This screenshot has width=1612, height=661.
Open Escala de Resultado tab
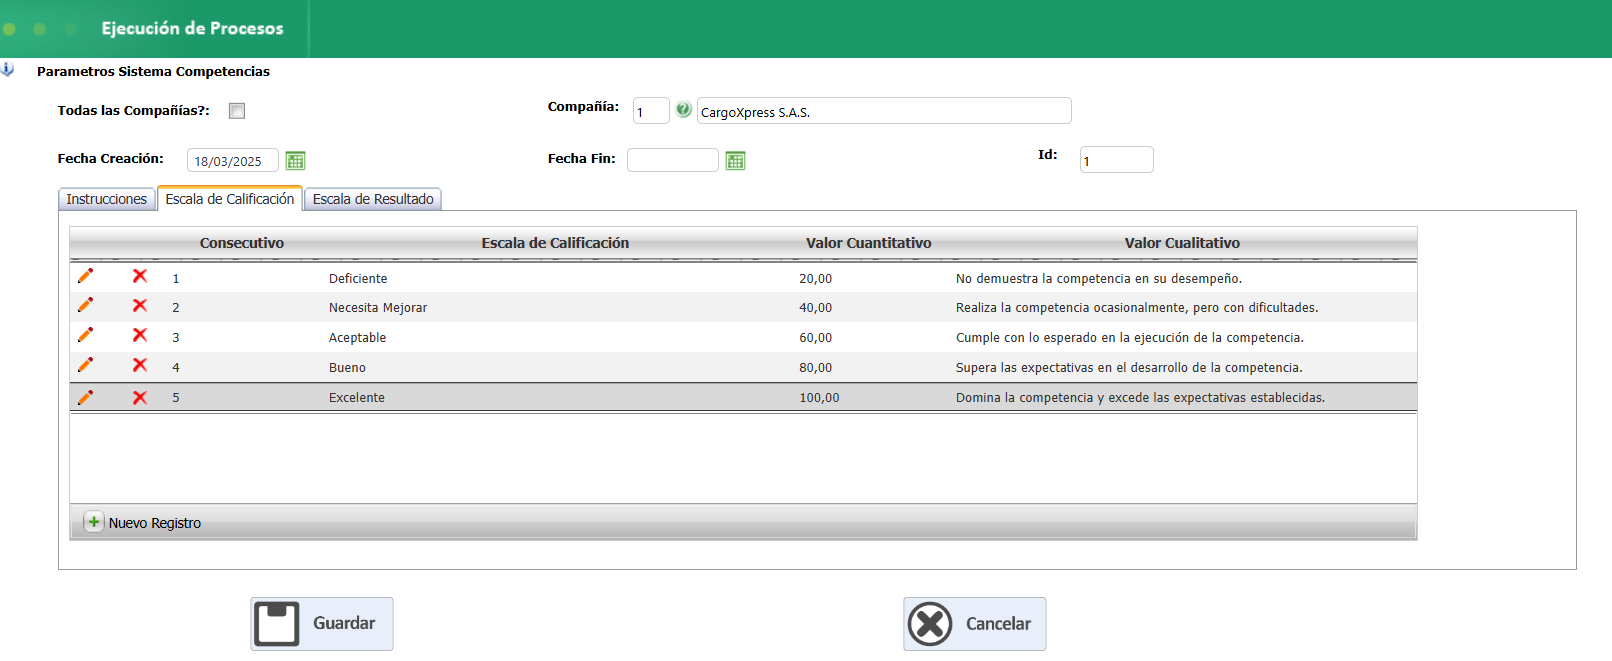pyautogui.click(x=373, y=199)
